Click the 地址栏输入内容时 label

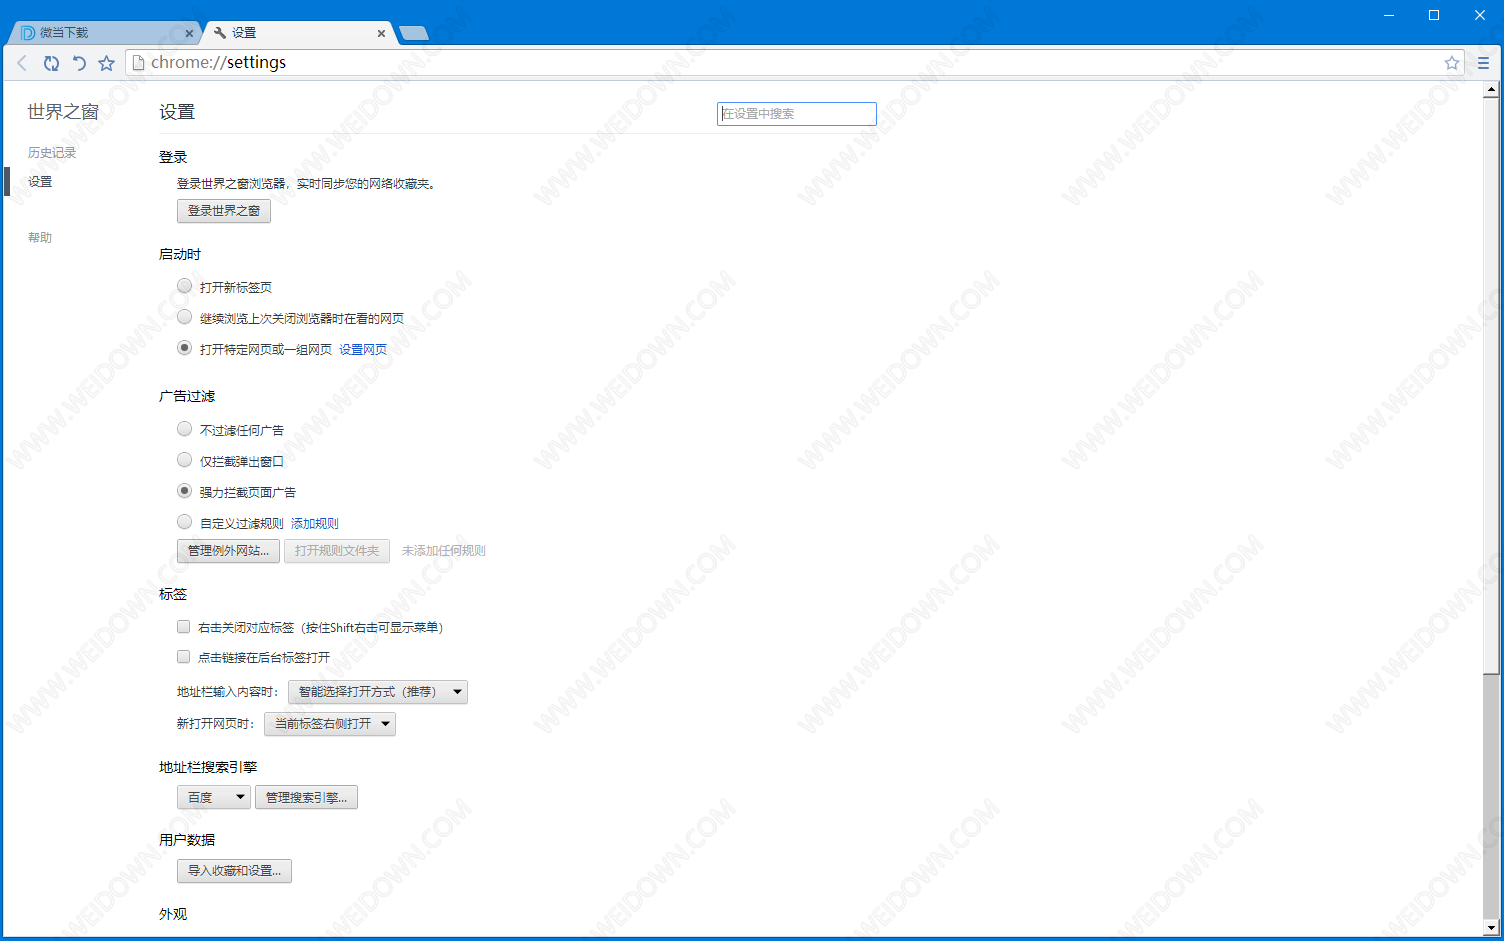tap(228, 692)
